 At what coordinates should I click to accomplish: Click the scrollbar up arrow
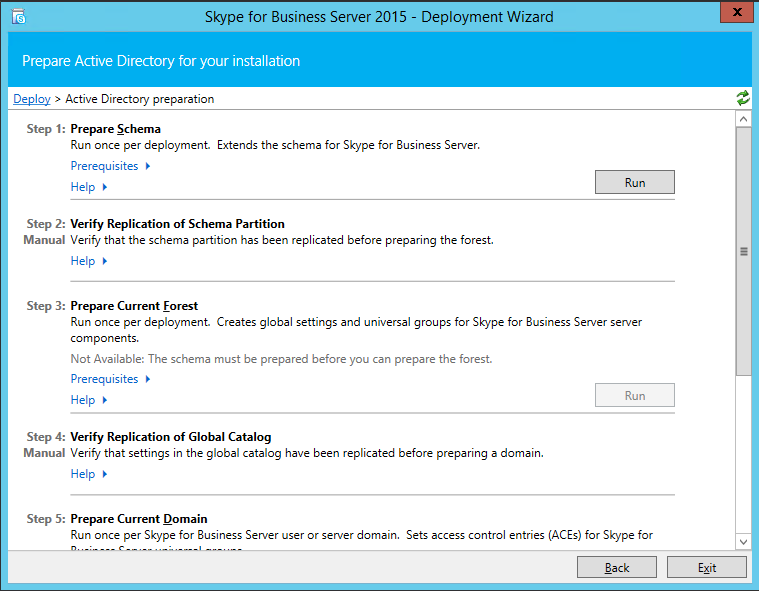[x=743, y=118]
